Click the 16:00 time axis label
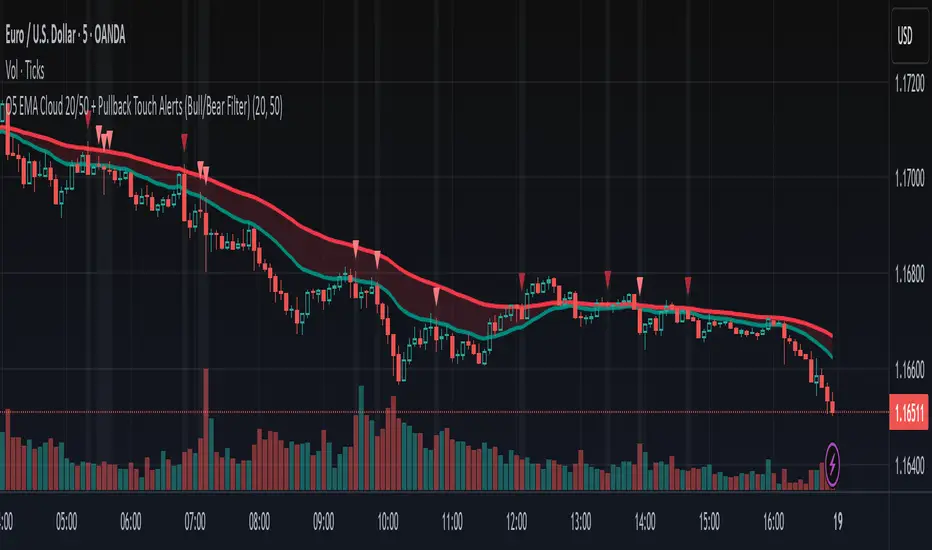932x550 pixels. (773, 520)
